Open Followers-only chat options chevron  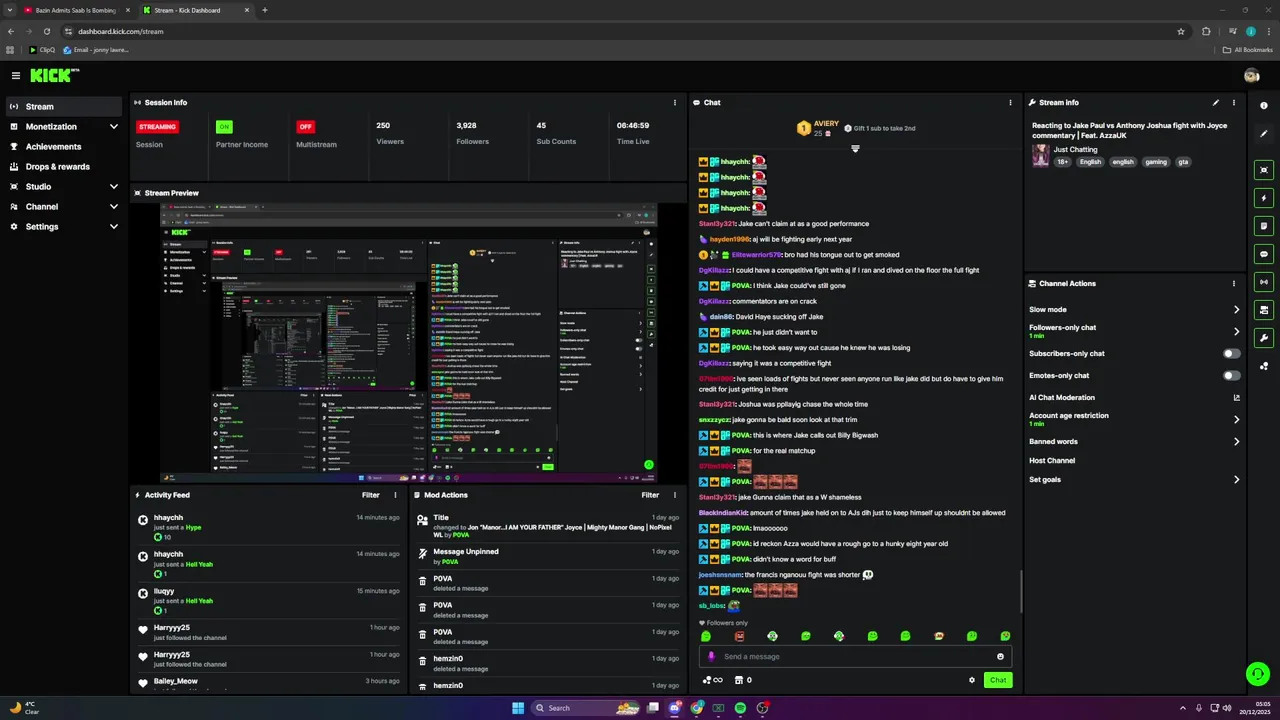point(1236,331)
